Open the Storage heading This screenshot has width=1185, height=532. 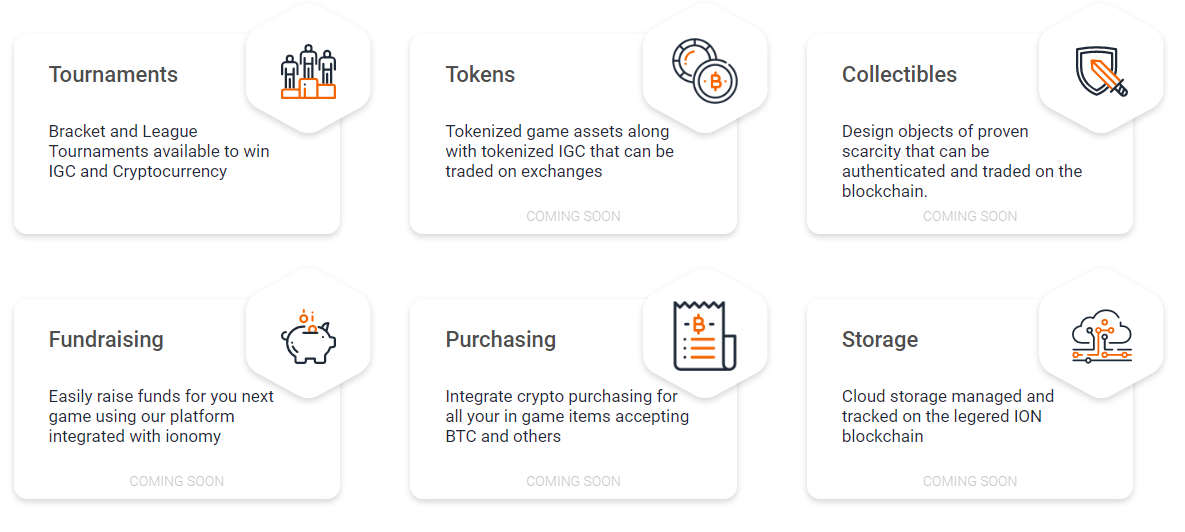(880, 339)
